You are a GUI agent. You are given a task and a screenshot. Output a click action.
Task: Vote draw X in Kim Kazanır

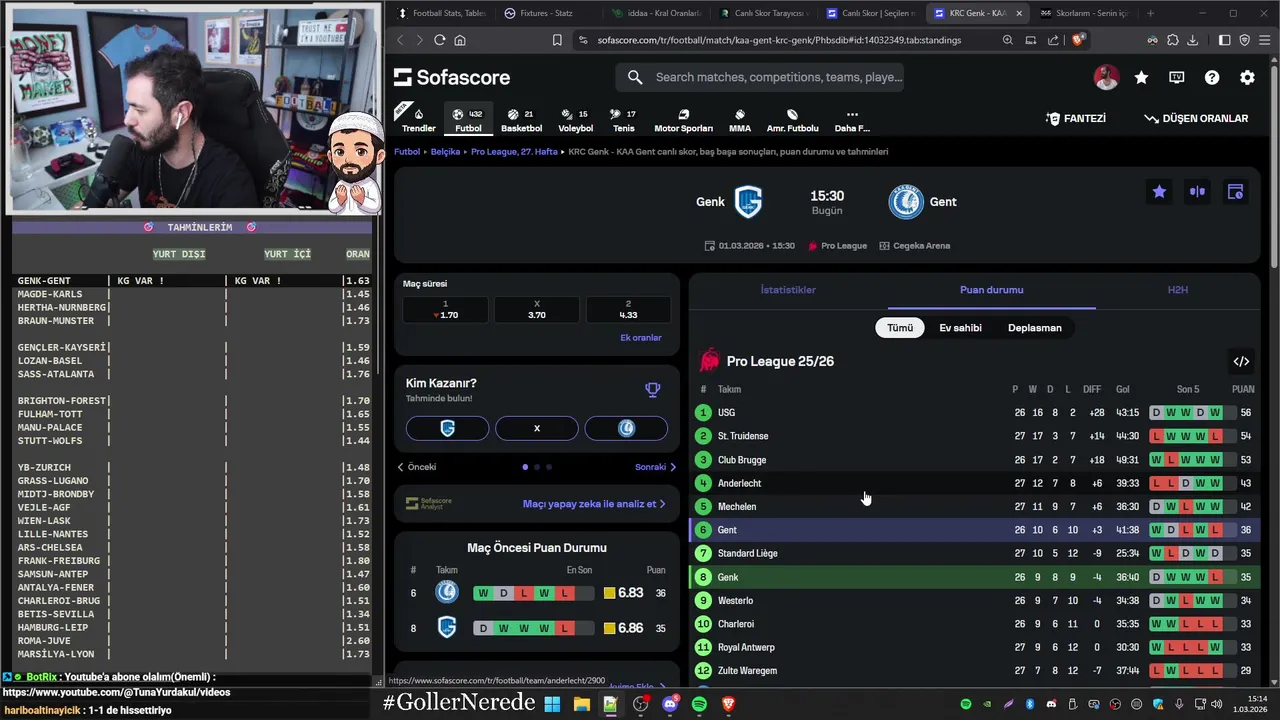click(x=537, y=428)
